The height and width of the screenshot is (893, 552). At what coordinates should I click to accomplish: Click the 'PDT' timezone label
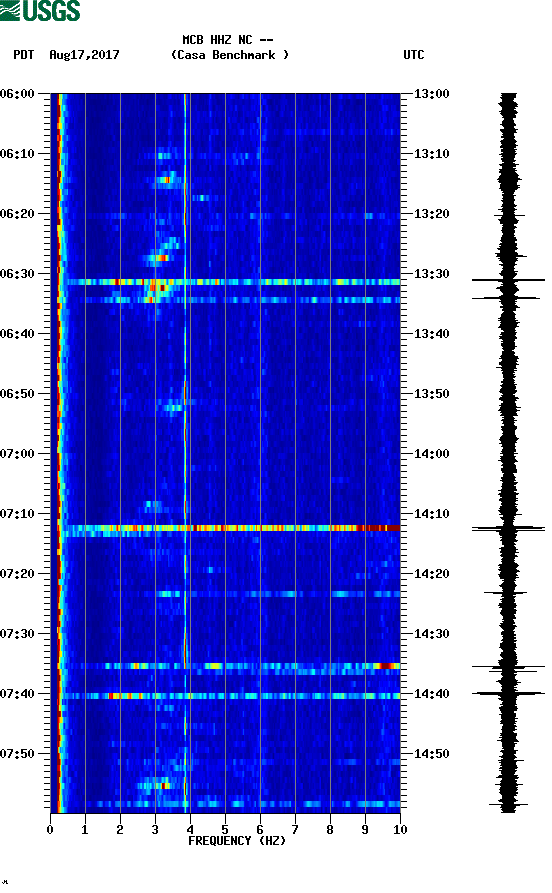(23, 55)
